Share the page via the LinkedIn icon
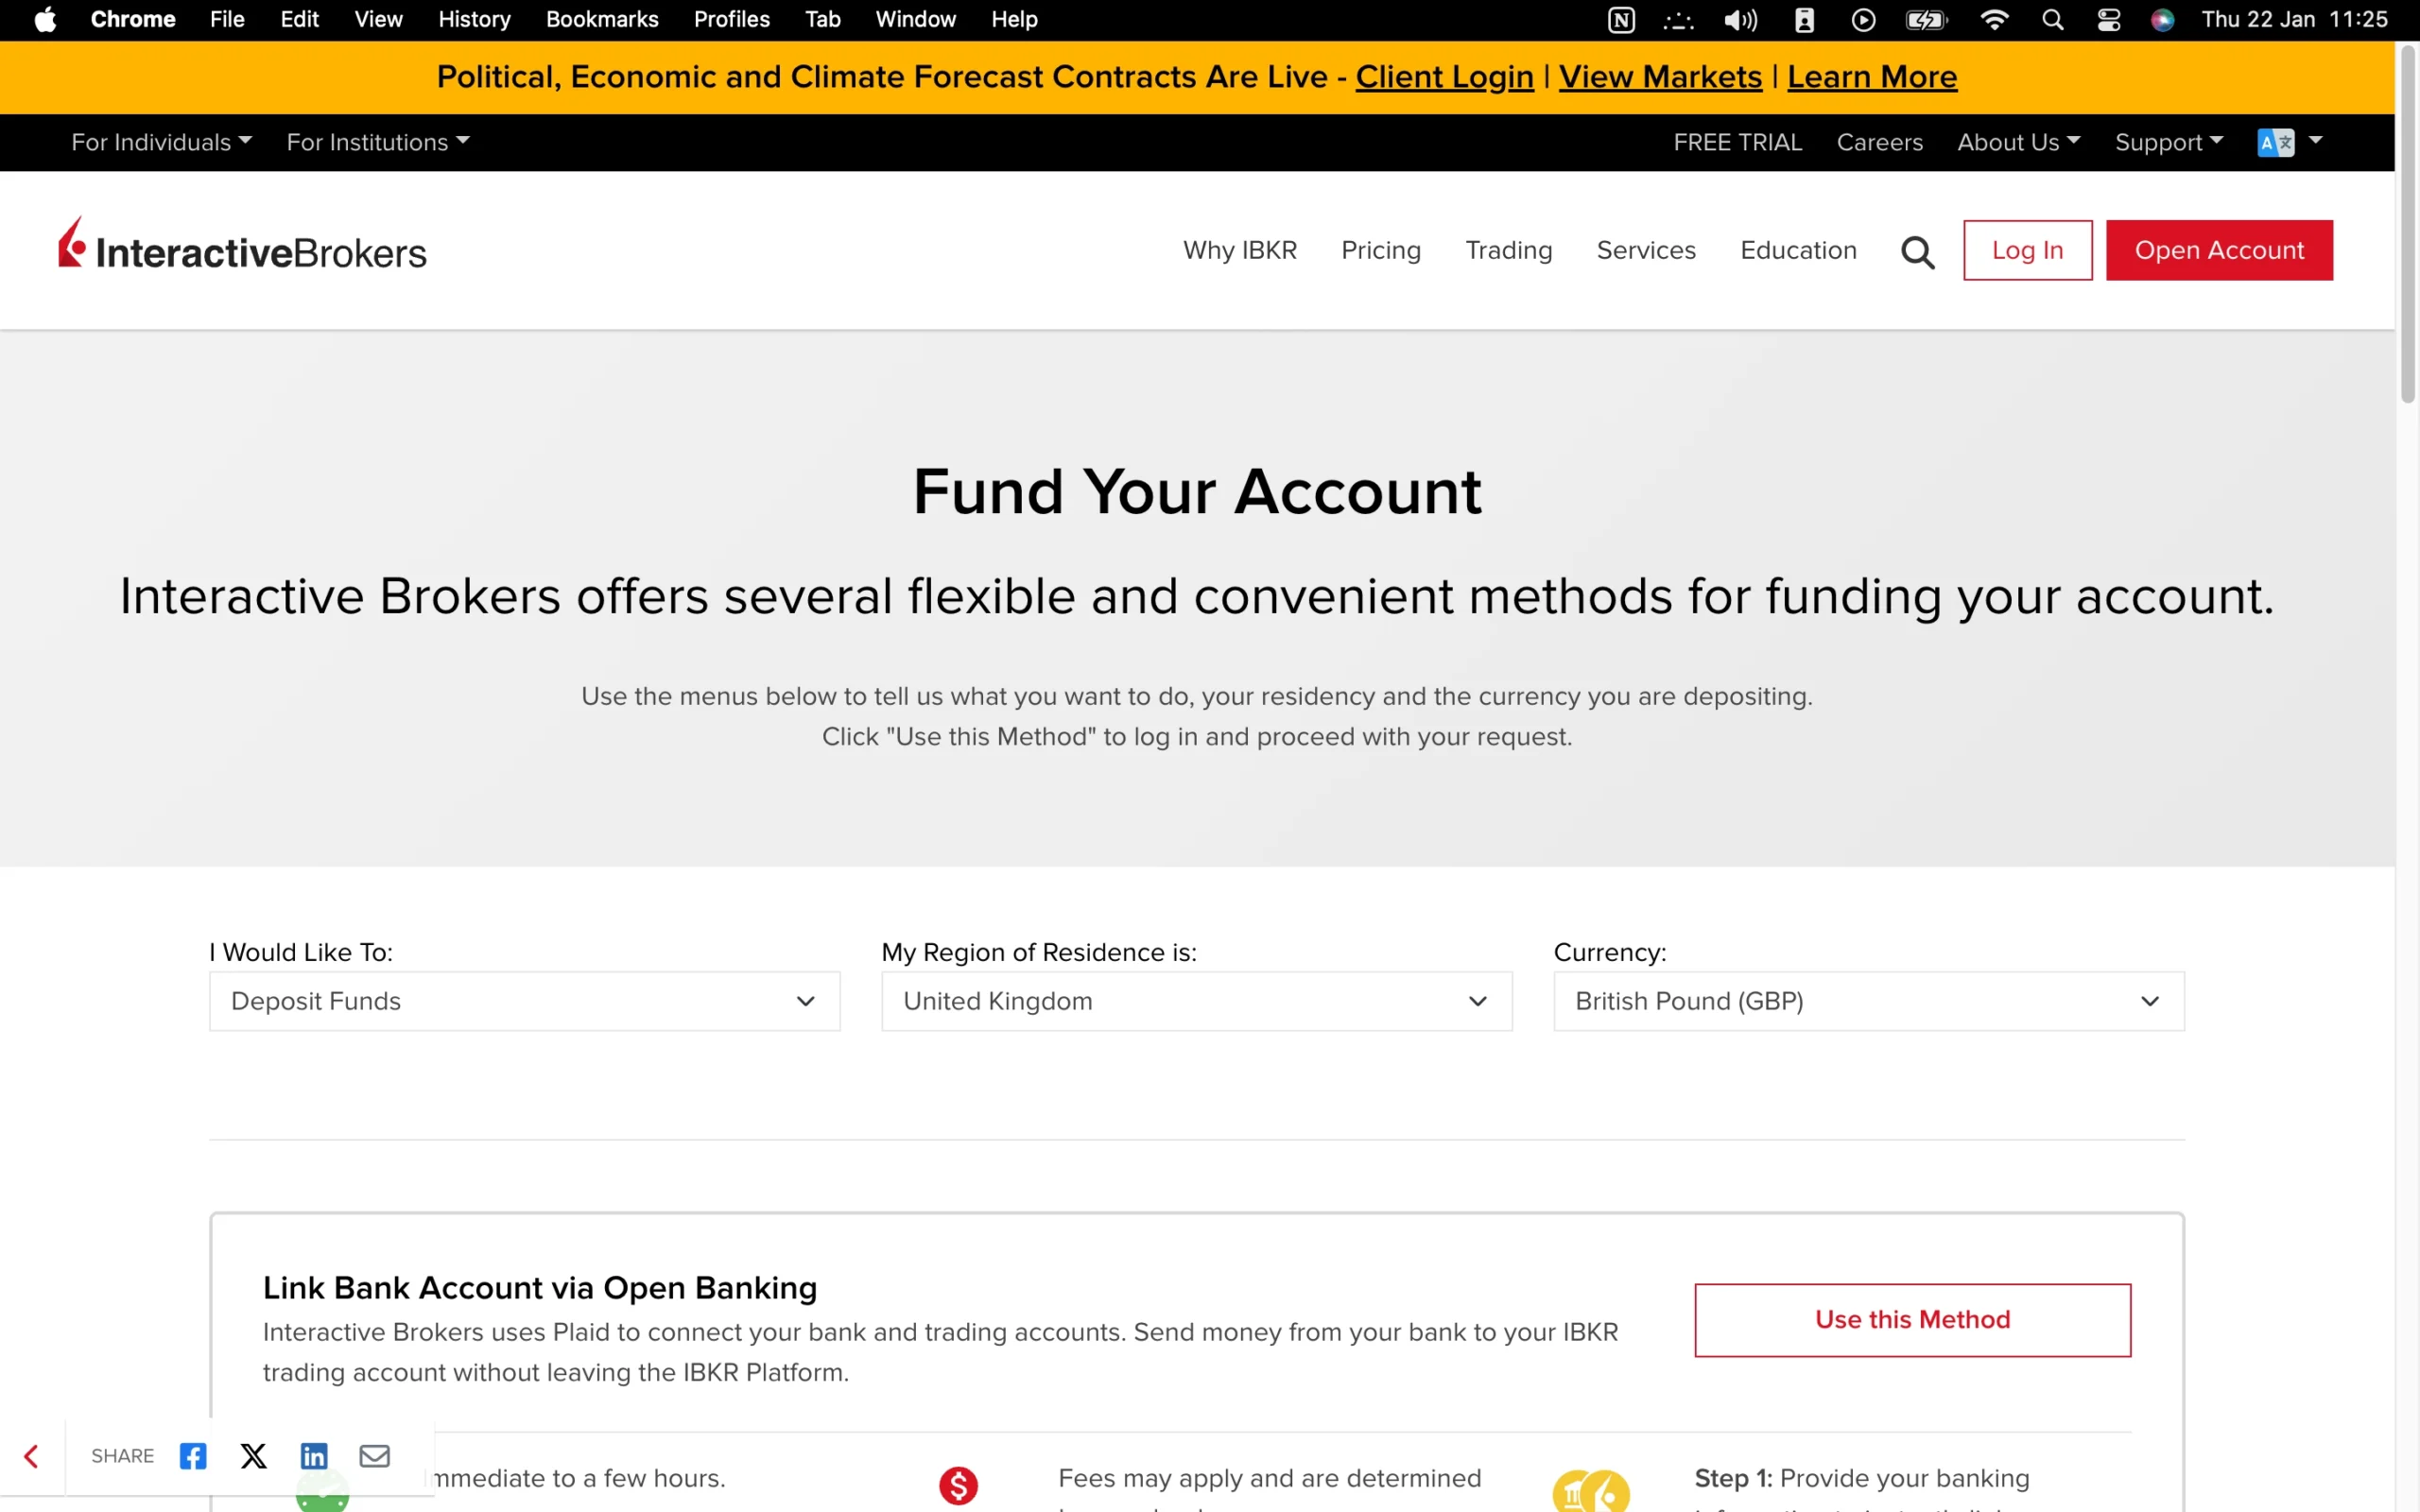This screenshot has width=2420, height=1512. coord(314,1456)
